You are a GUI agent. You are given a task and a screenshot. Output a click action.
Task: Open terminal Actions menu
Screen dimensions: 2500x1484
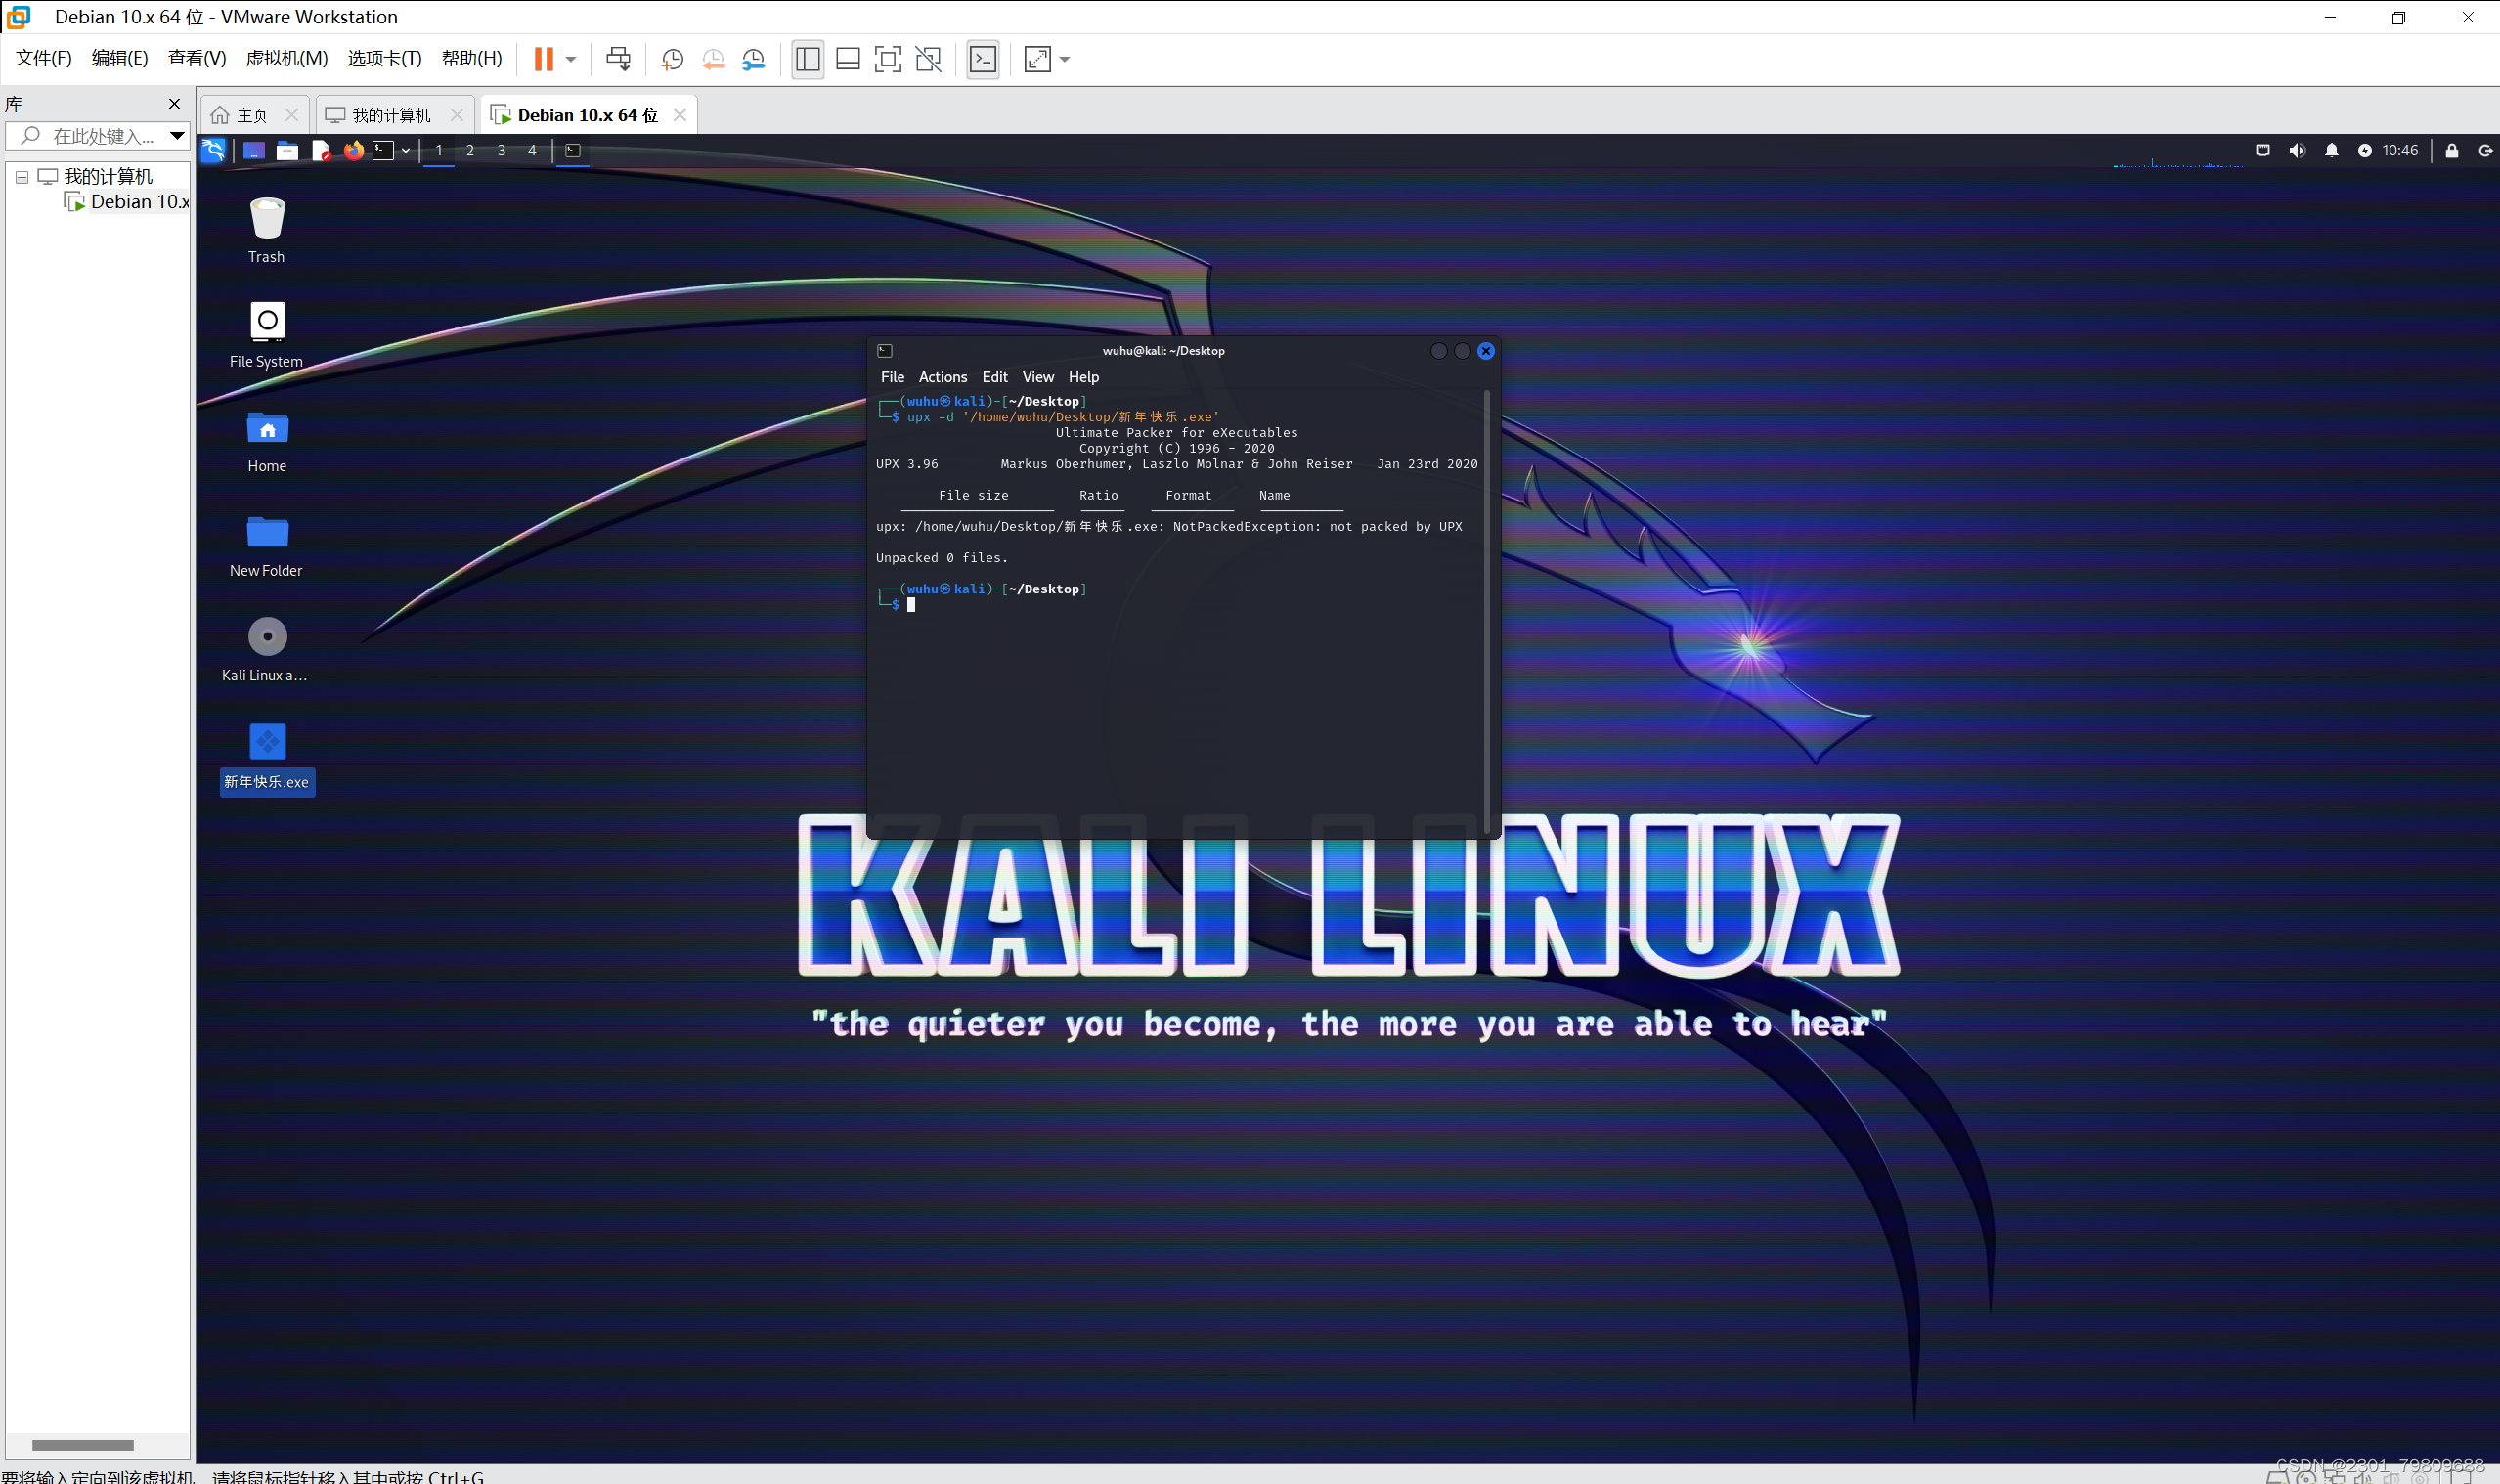coord(942,377)
